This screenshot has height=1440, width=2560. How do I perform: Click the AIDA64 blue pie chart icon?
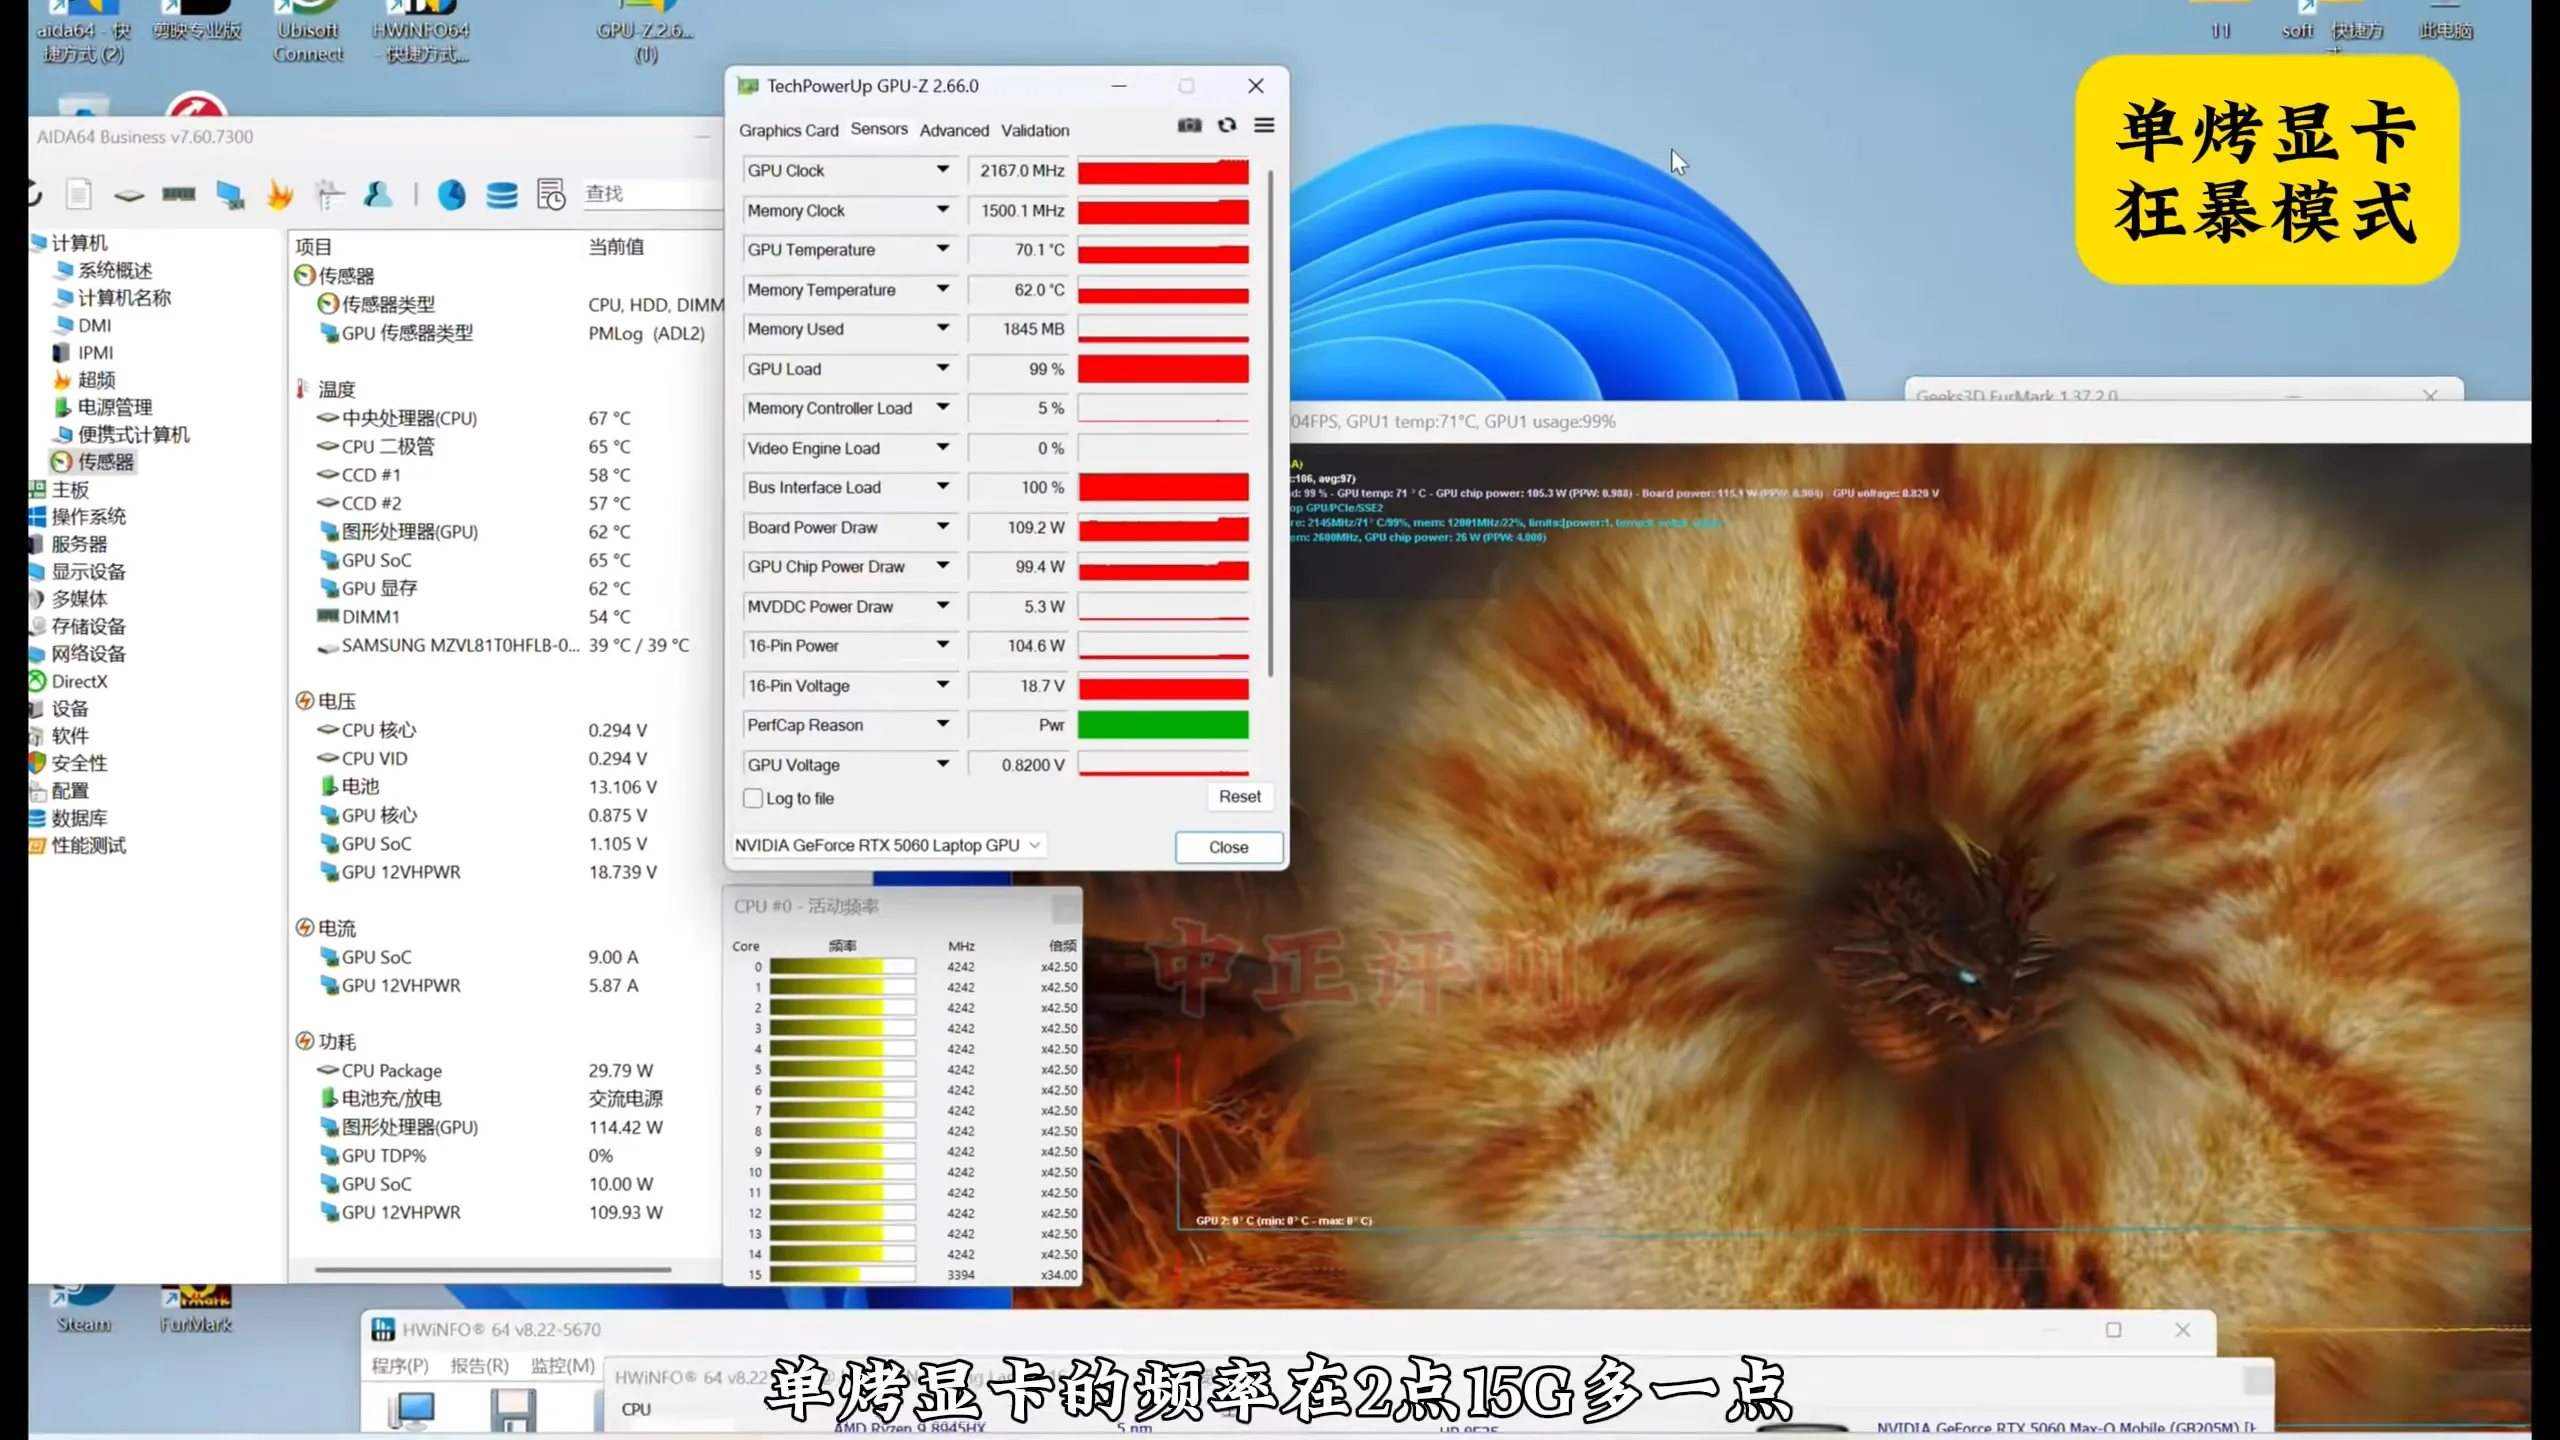point(452,194)
